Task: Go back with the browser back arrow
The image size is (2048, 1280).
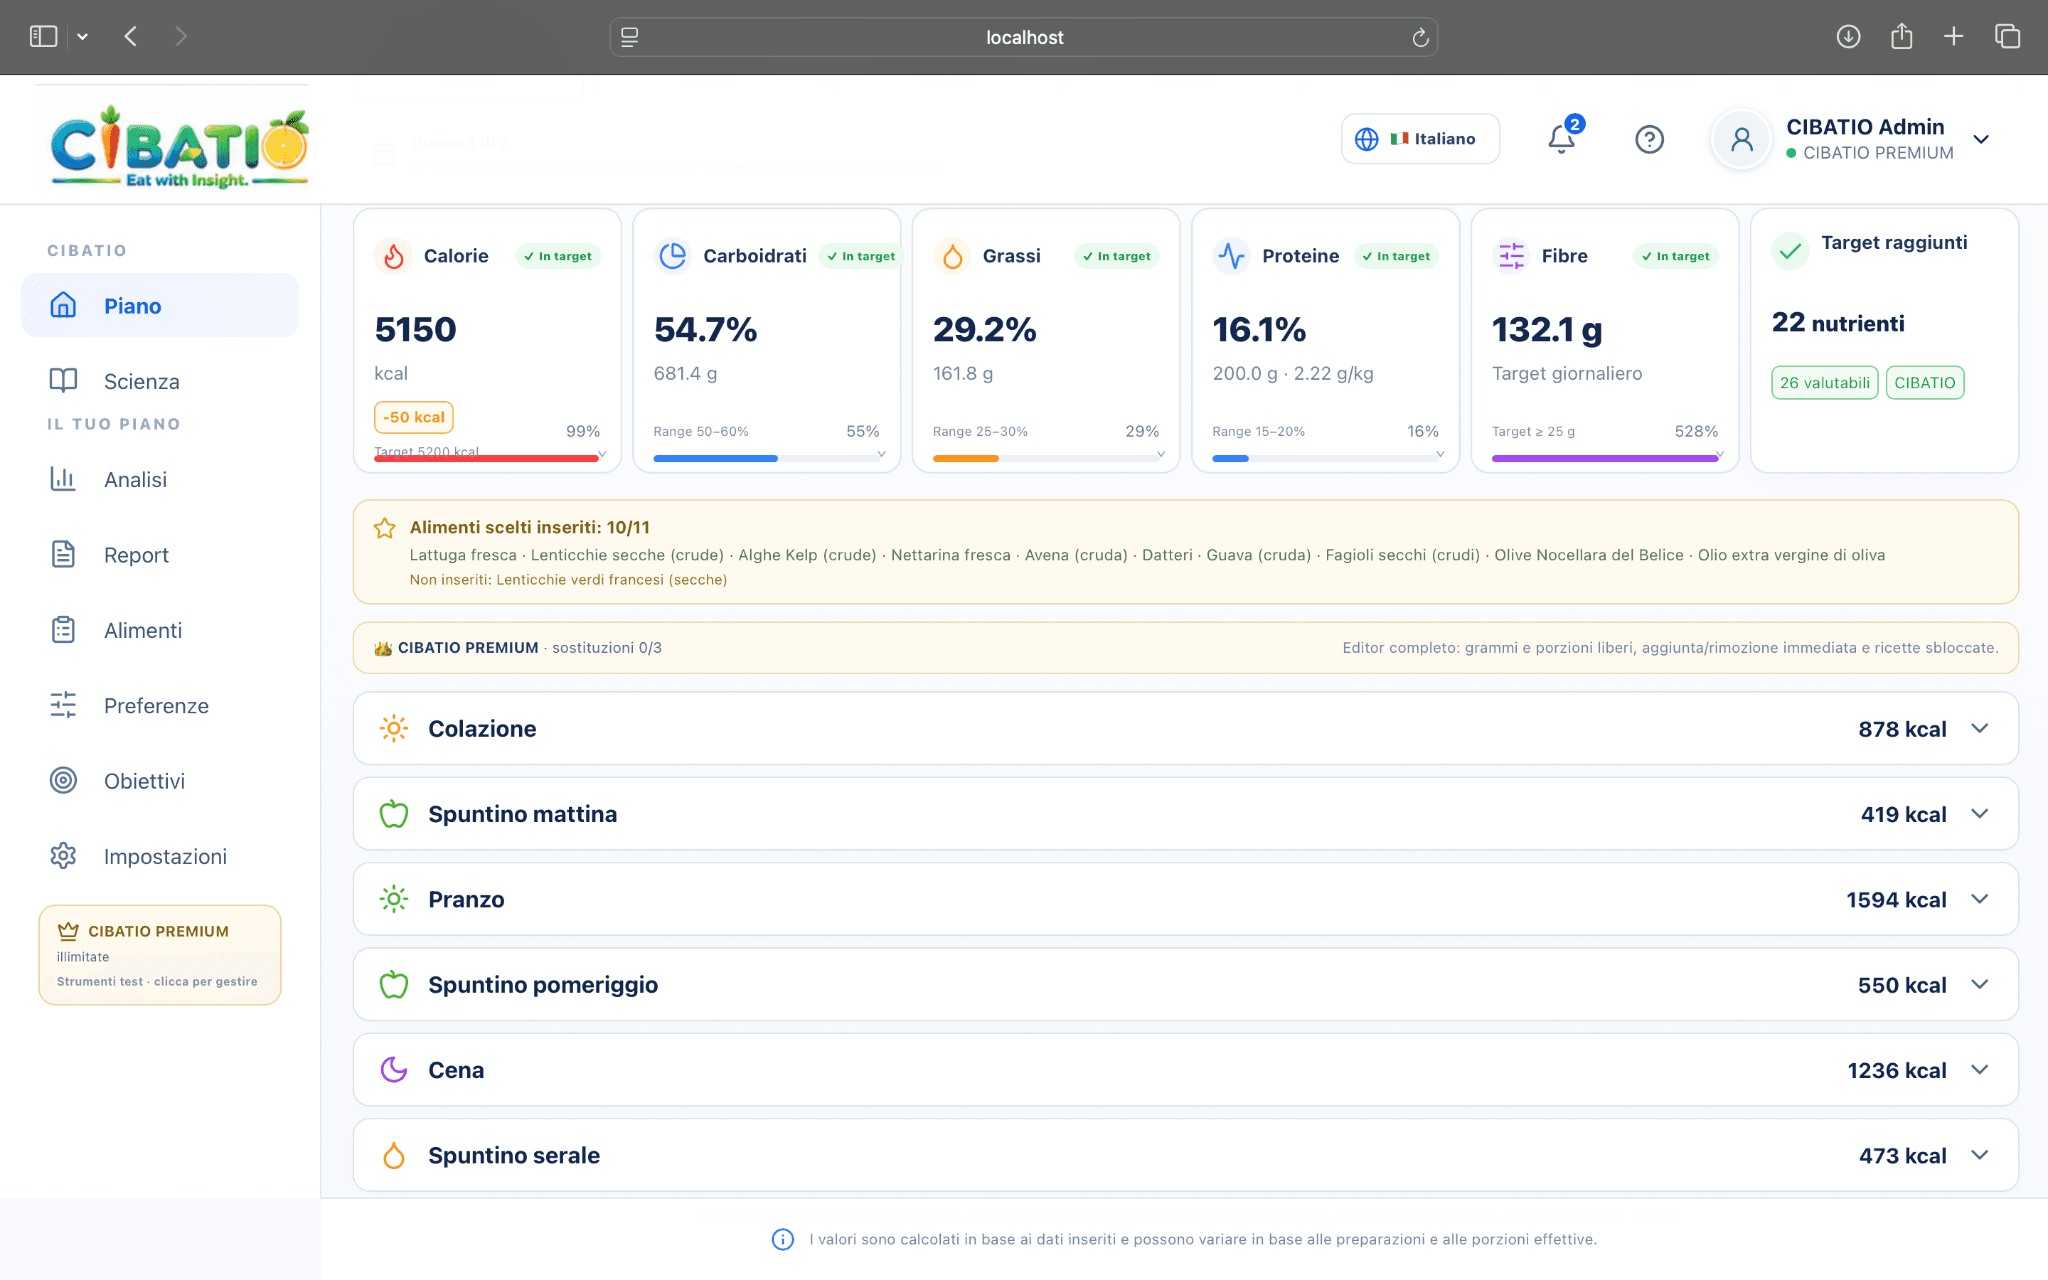Action: coord(131,37)
